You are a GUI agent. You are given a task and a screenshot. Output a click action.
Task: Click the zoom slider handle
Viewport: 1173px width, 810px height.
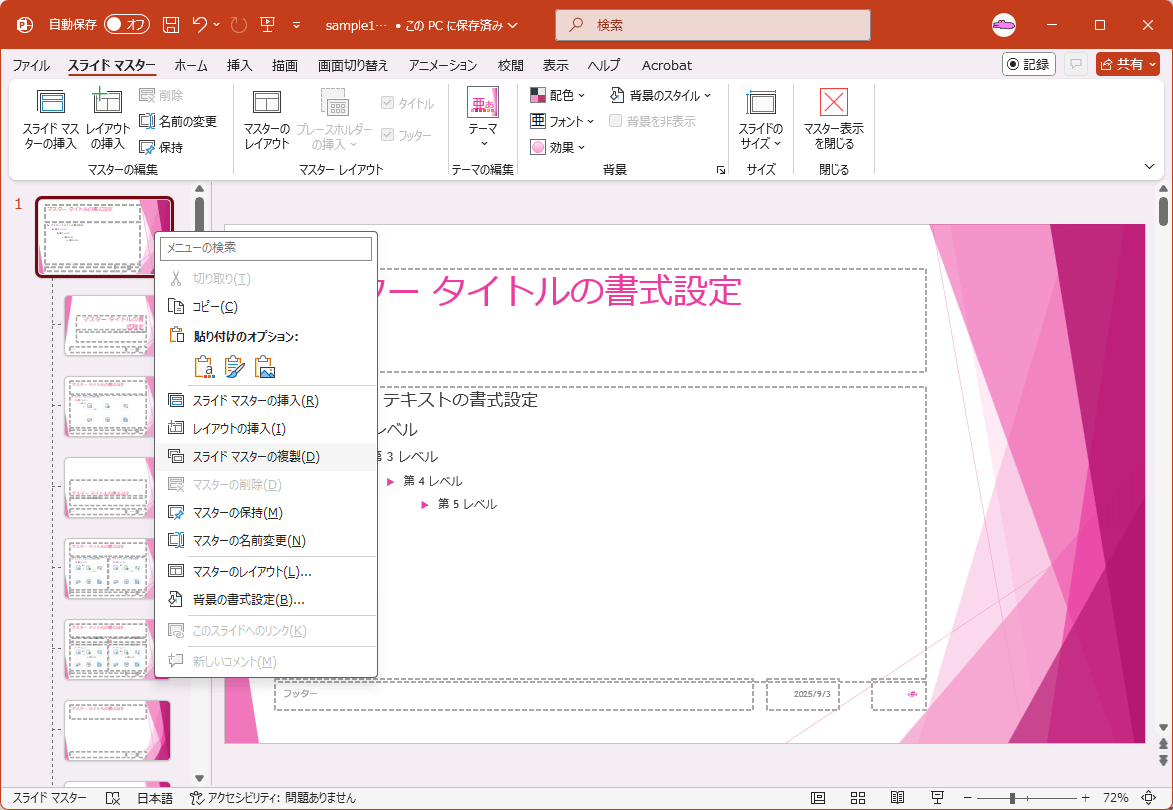pos(1012,798)
